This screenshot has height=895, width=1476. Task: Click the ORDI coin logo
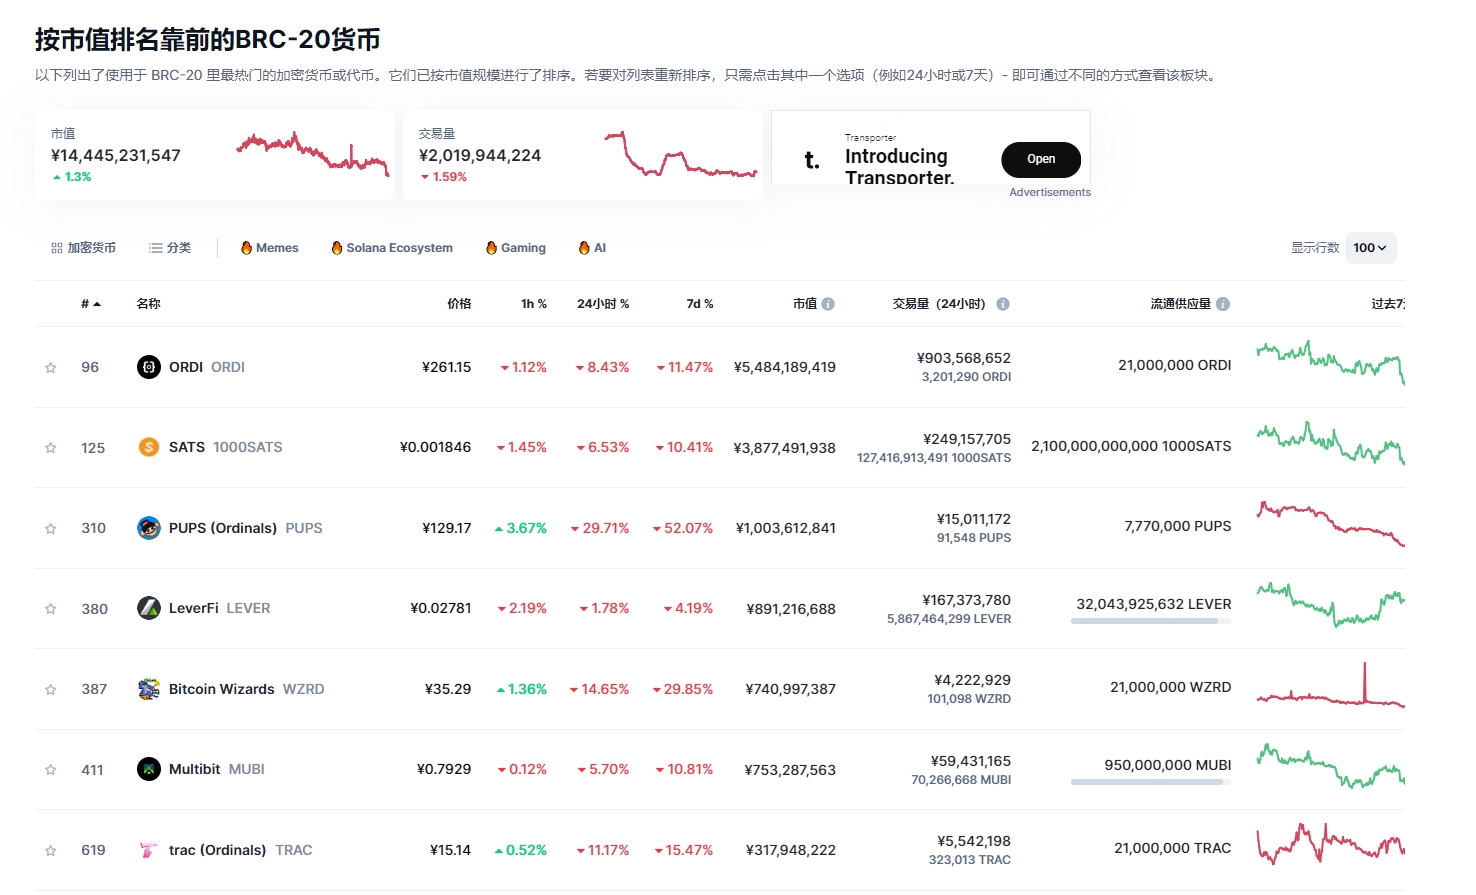click(x=149, y=367)
